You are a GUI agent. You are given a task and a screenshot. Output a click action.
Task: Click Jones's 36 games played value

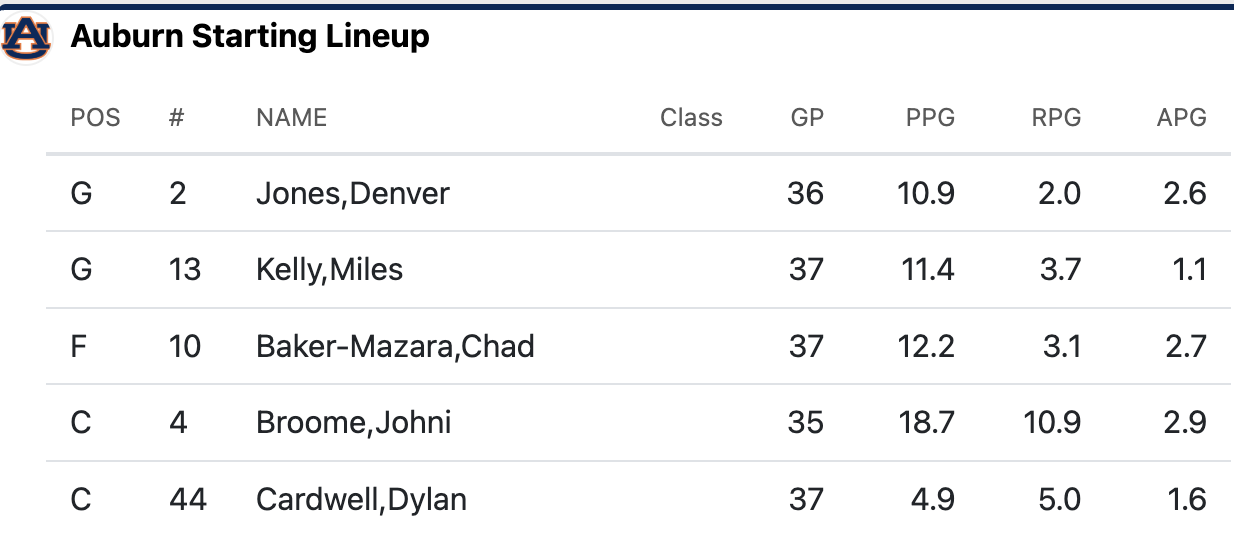tap(805, 193)
